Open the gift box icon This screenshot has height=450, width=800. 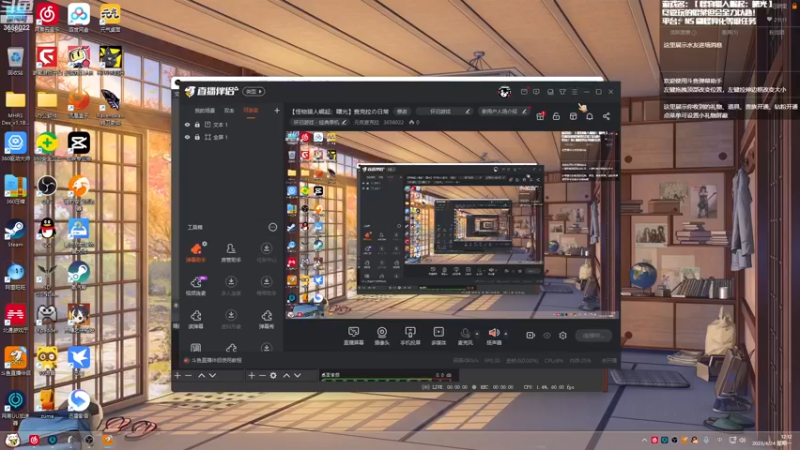tap(540, 116)
